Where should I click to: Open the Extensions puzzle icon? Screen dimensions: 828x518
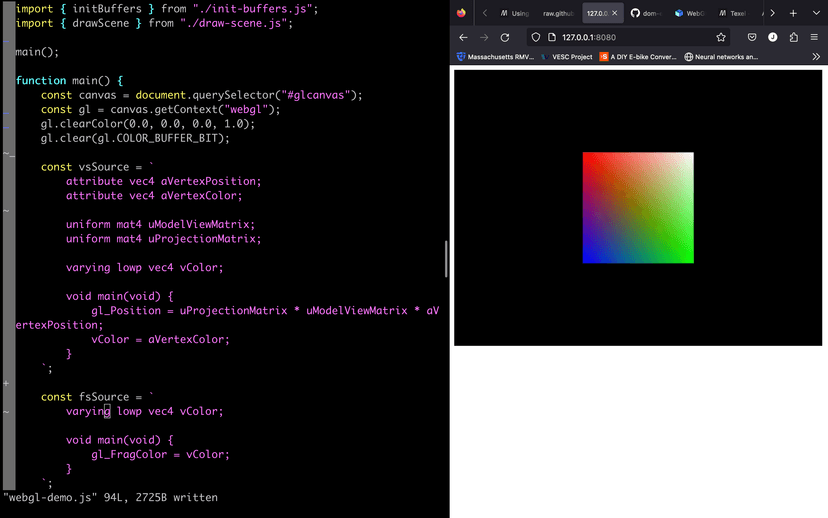794,37
